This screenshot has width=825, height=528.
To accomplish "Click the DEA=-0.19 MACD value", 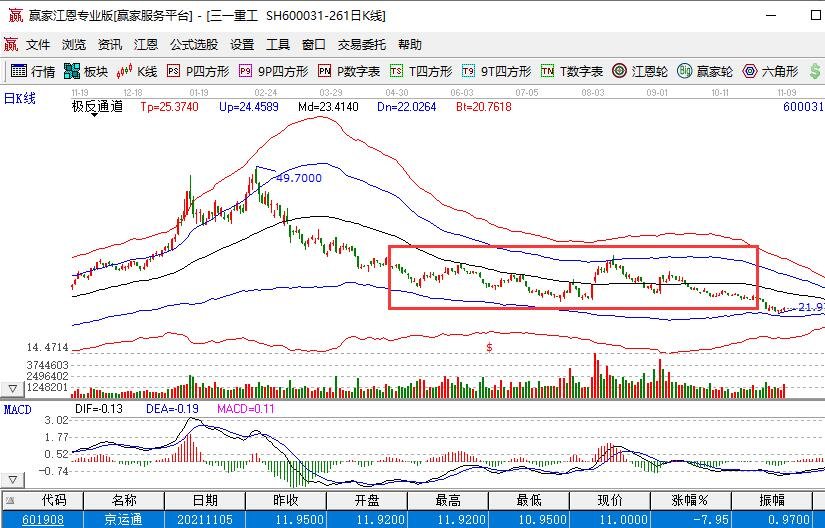I will 173,409.
